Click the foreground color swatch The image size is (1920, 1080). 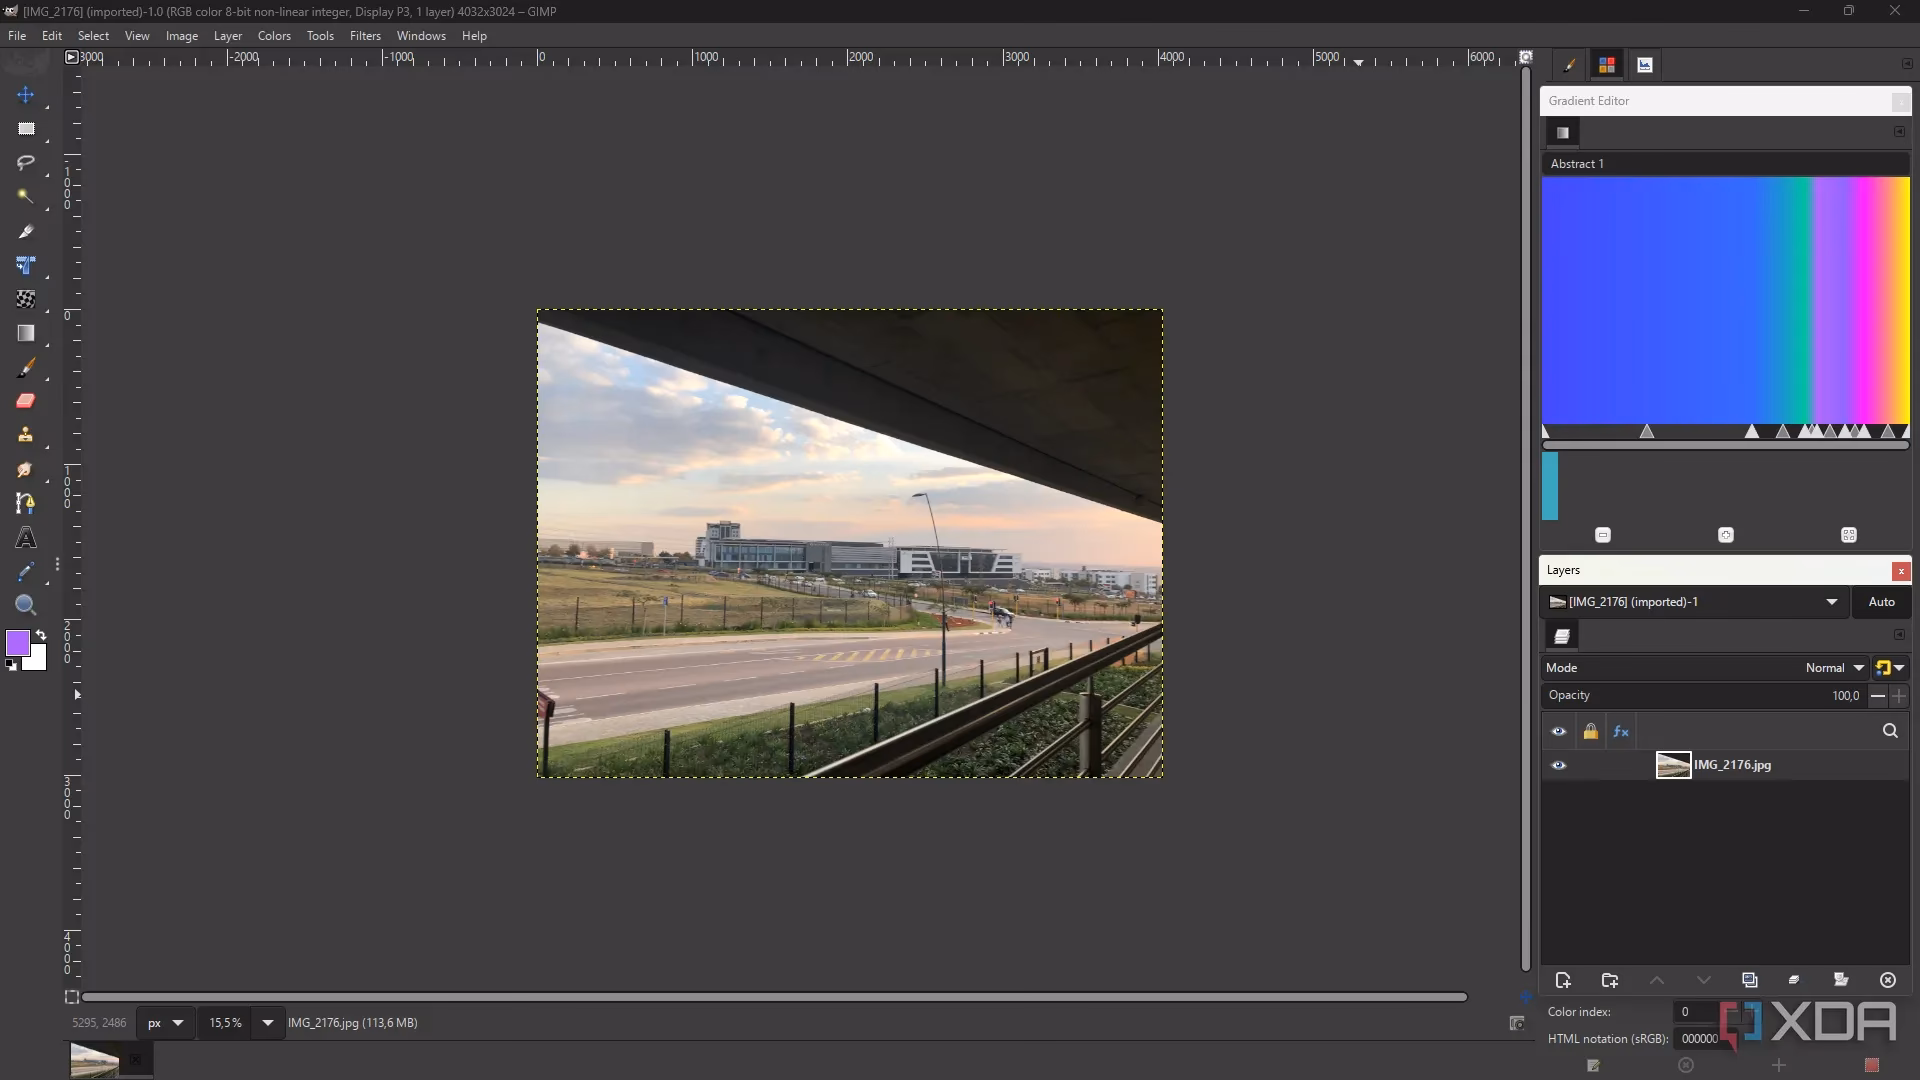point(19,643)
